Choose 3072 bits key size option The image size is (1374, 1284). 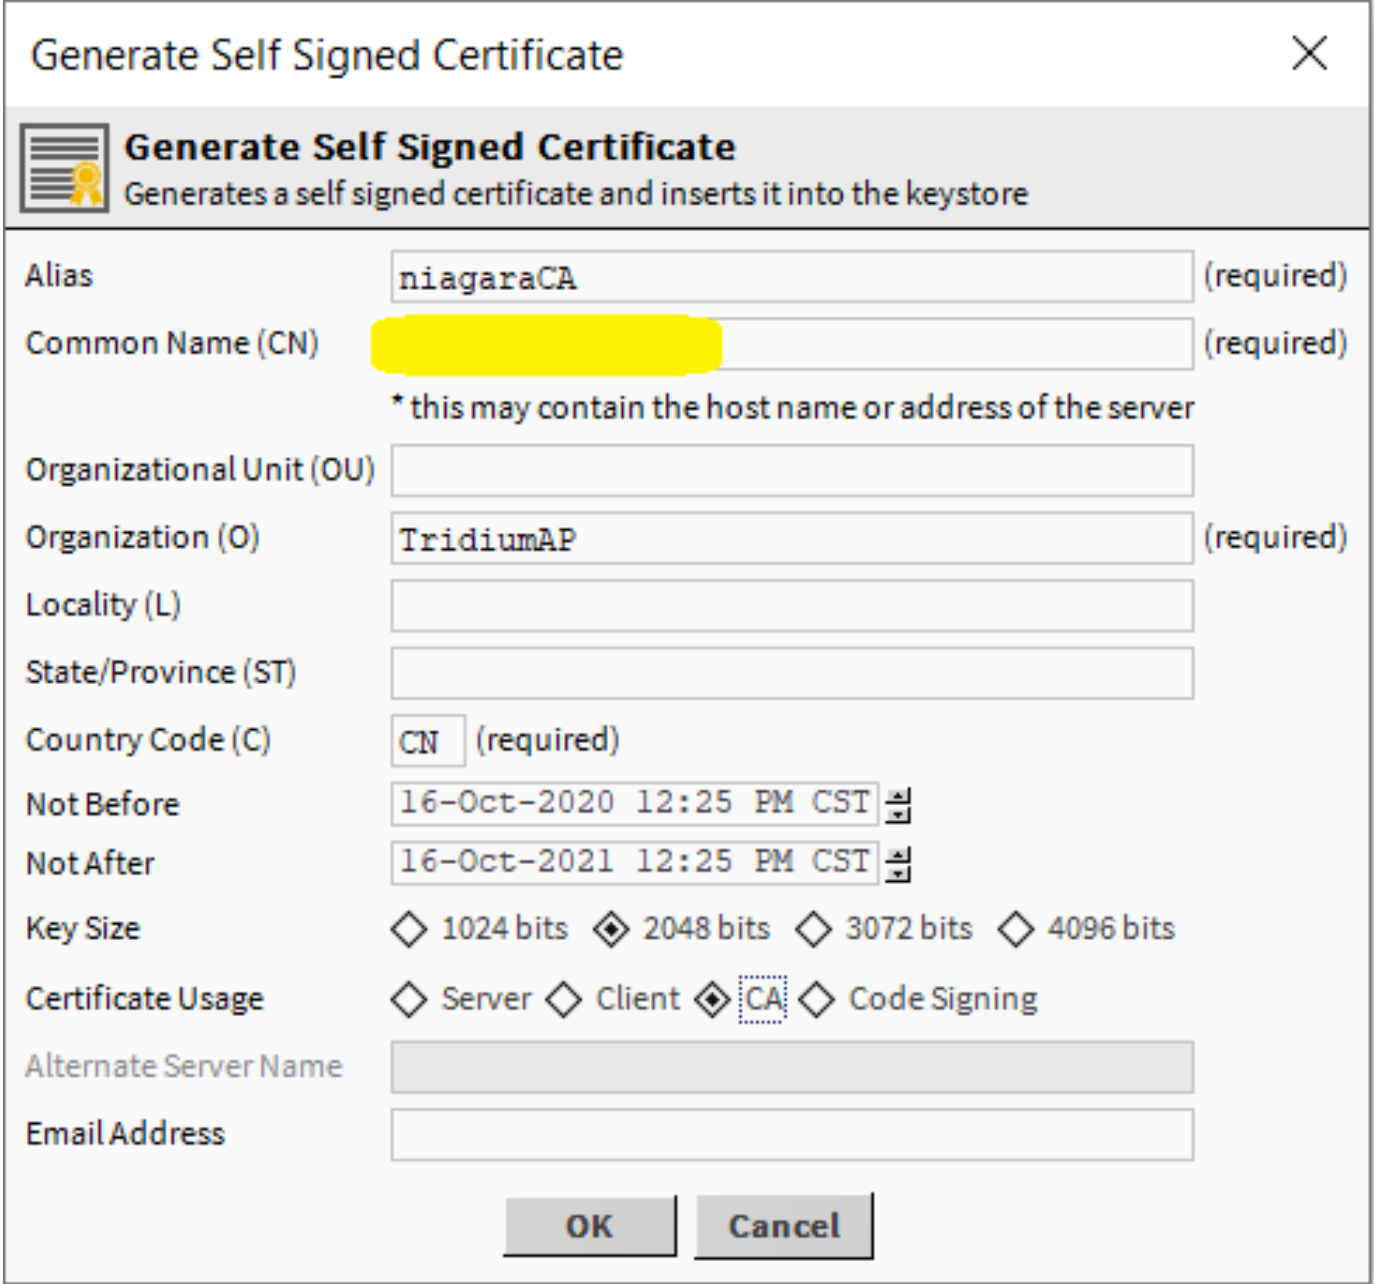(x=814, y=929)
